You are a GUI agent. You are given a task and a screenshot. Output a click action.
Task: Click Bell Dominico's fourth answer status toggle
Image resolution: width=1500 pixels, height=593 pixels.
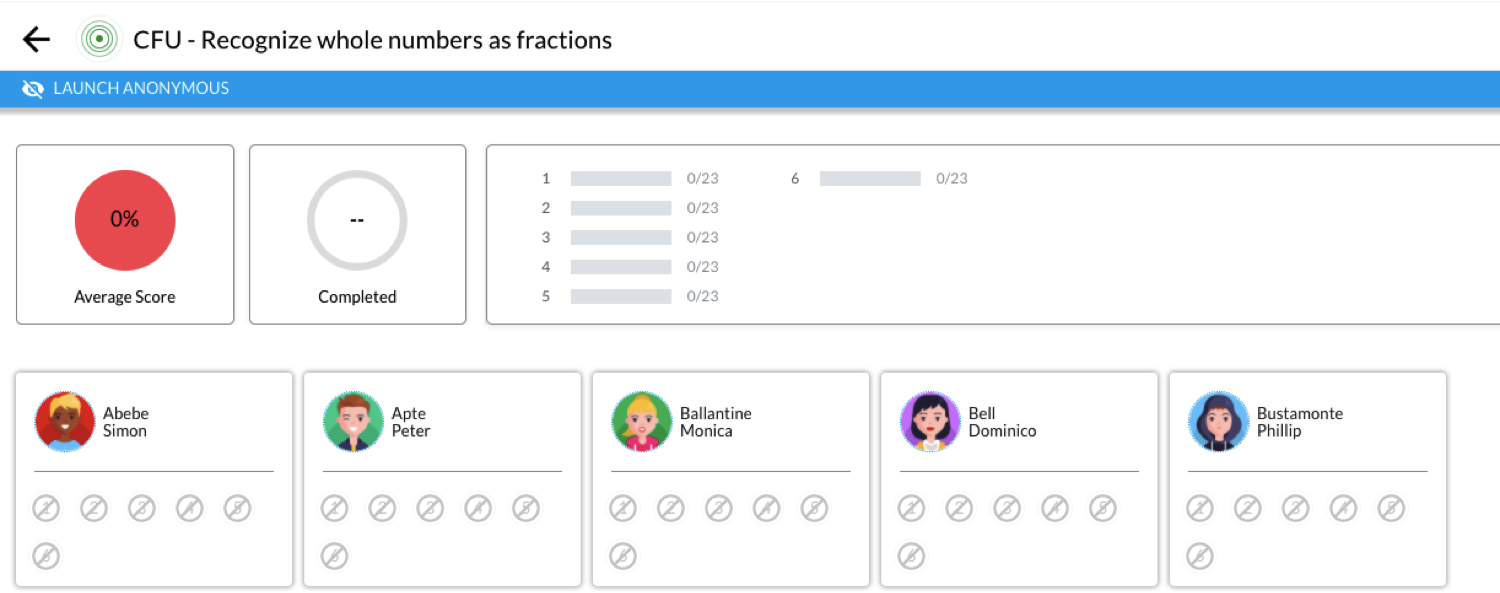tap(1054, 507)
